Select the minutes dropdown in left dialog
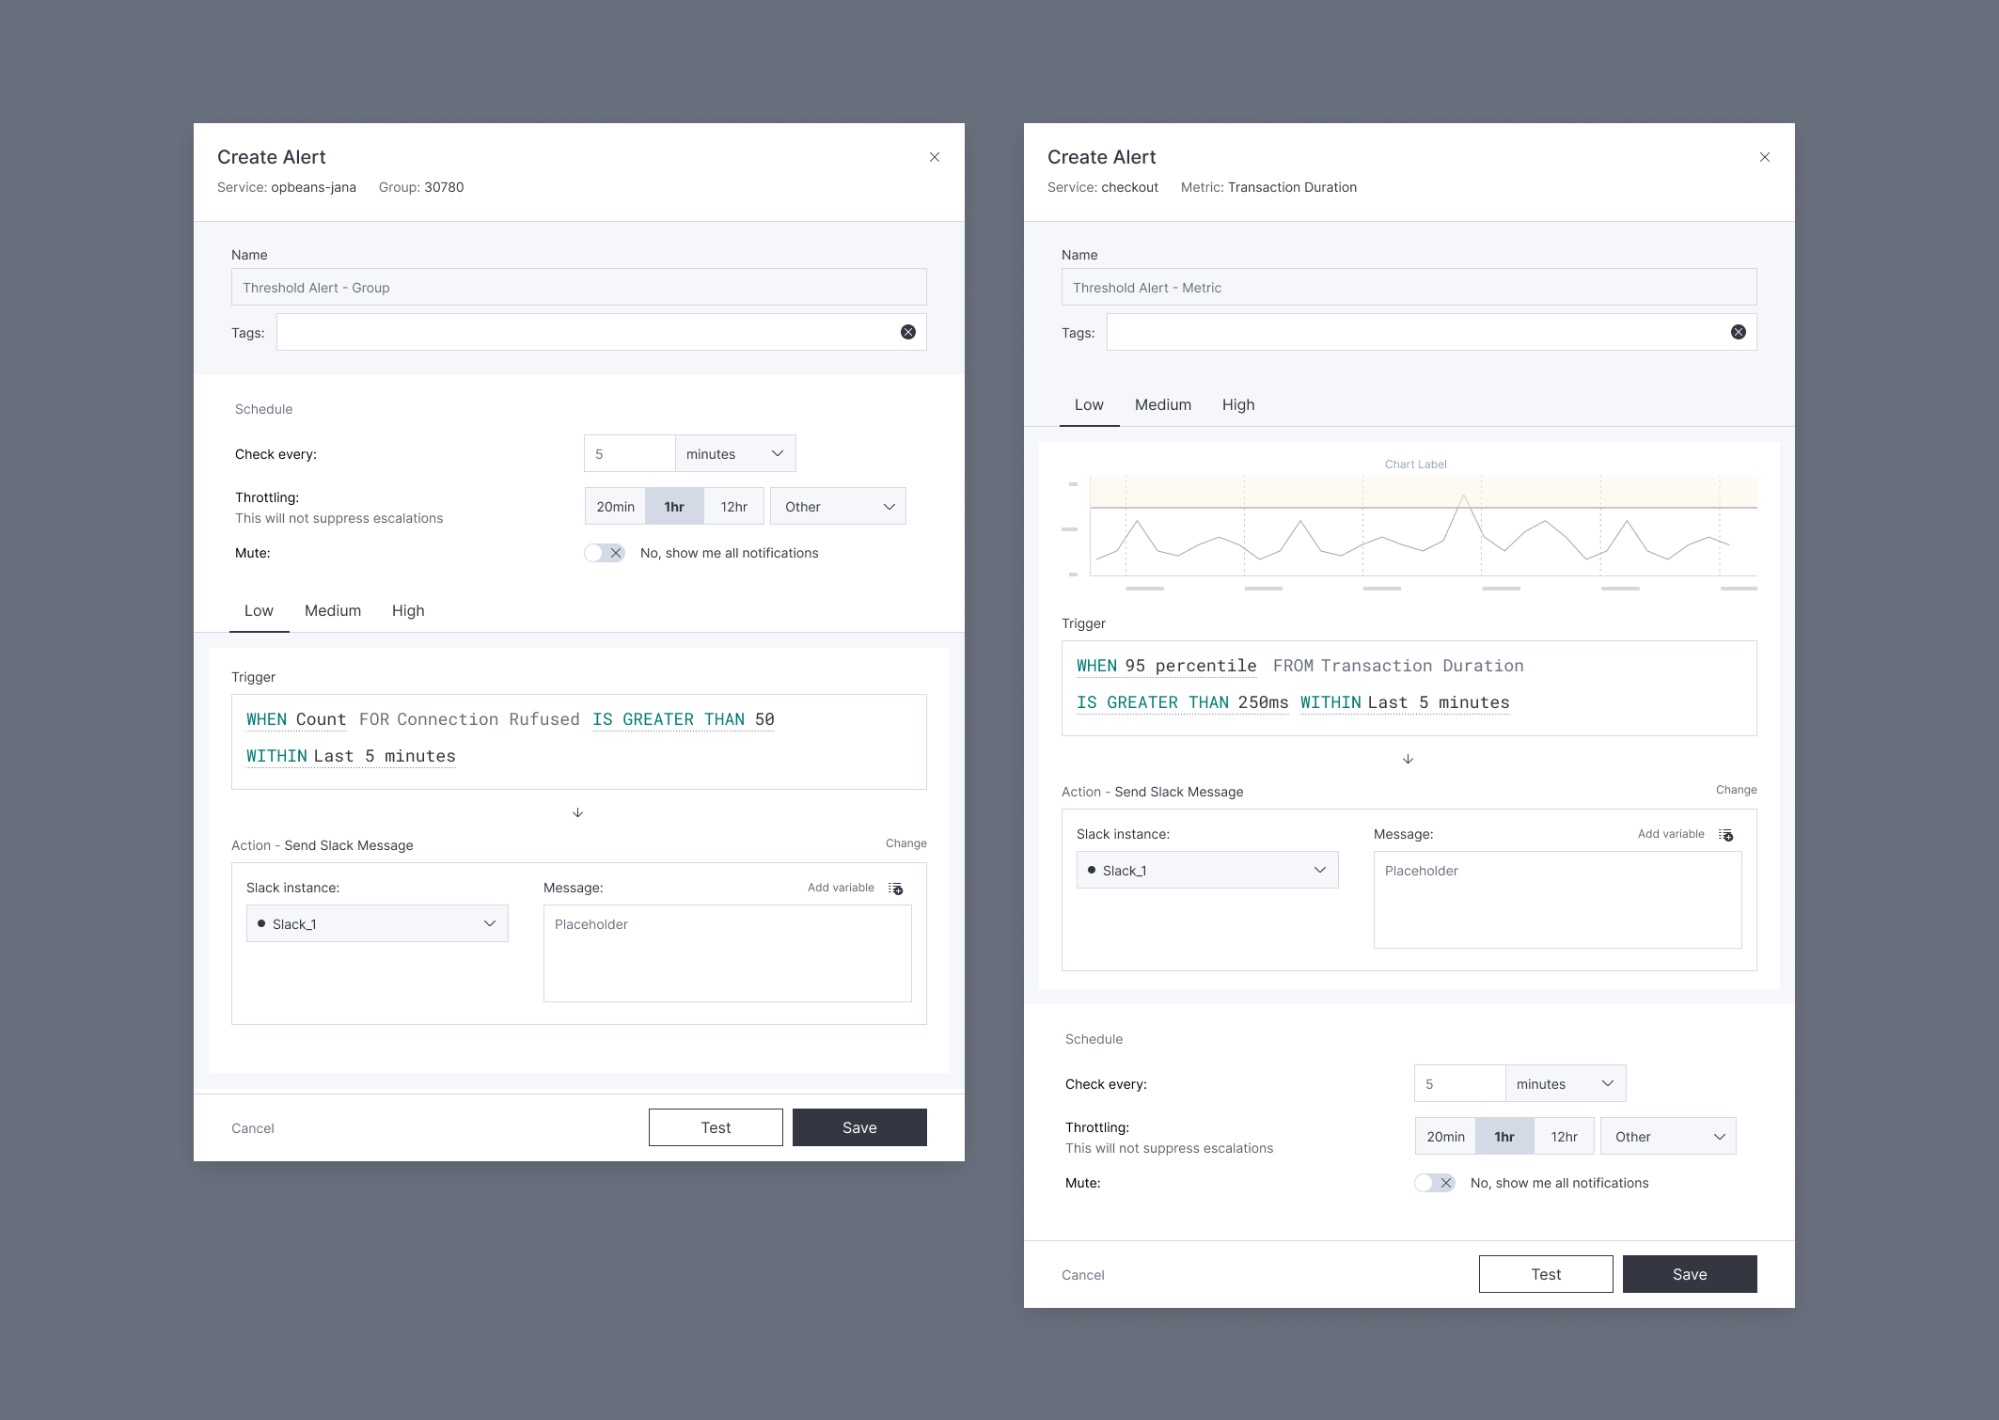 pos(736,453)
